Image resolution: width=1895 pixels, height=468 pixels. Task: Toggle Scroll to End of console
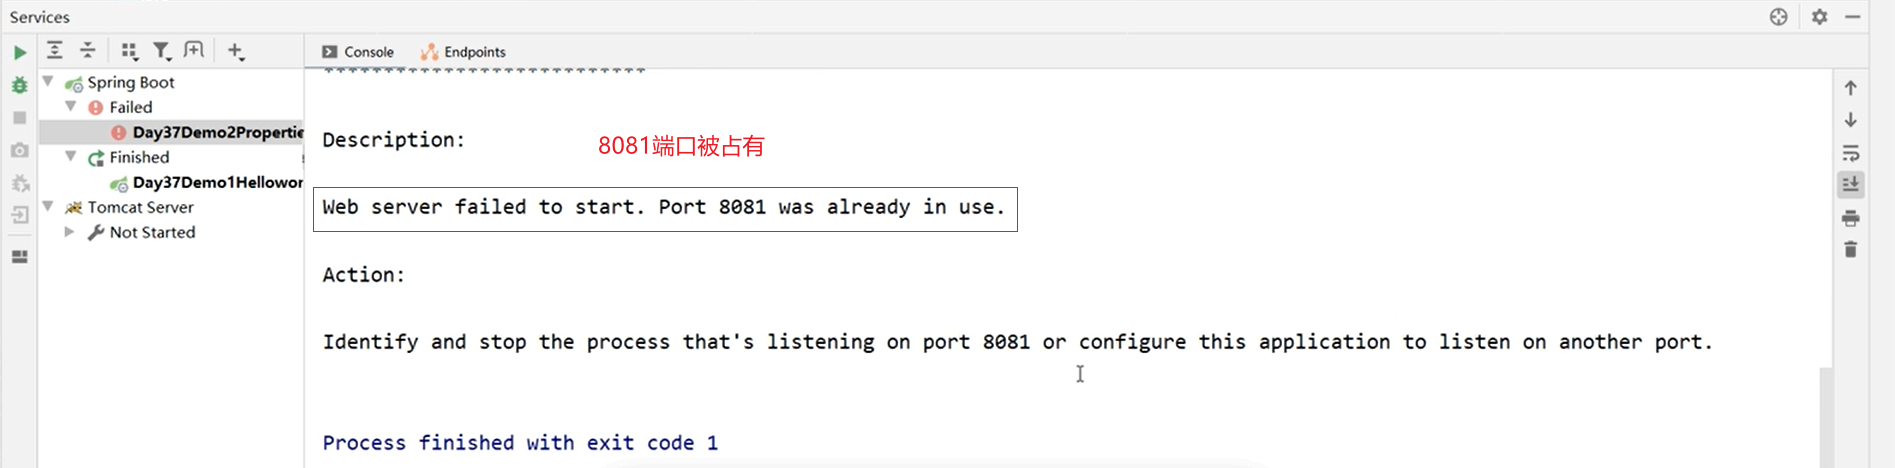pos(1851,184)
